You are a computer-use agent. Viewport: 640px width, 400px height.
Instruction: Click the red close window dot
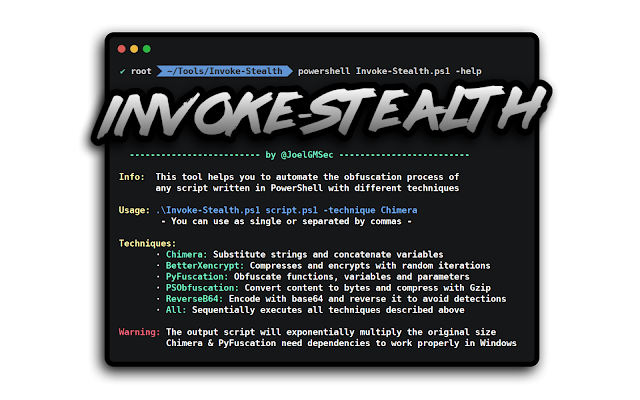[x=122, y=49]
